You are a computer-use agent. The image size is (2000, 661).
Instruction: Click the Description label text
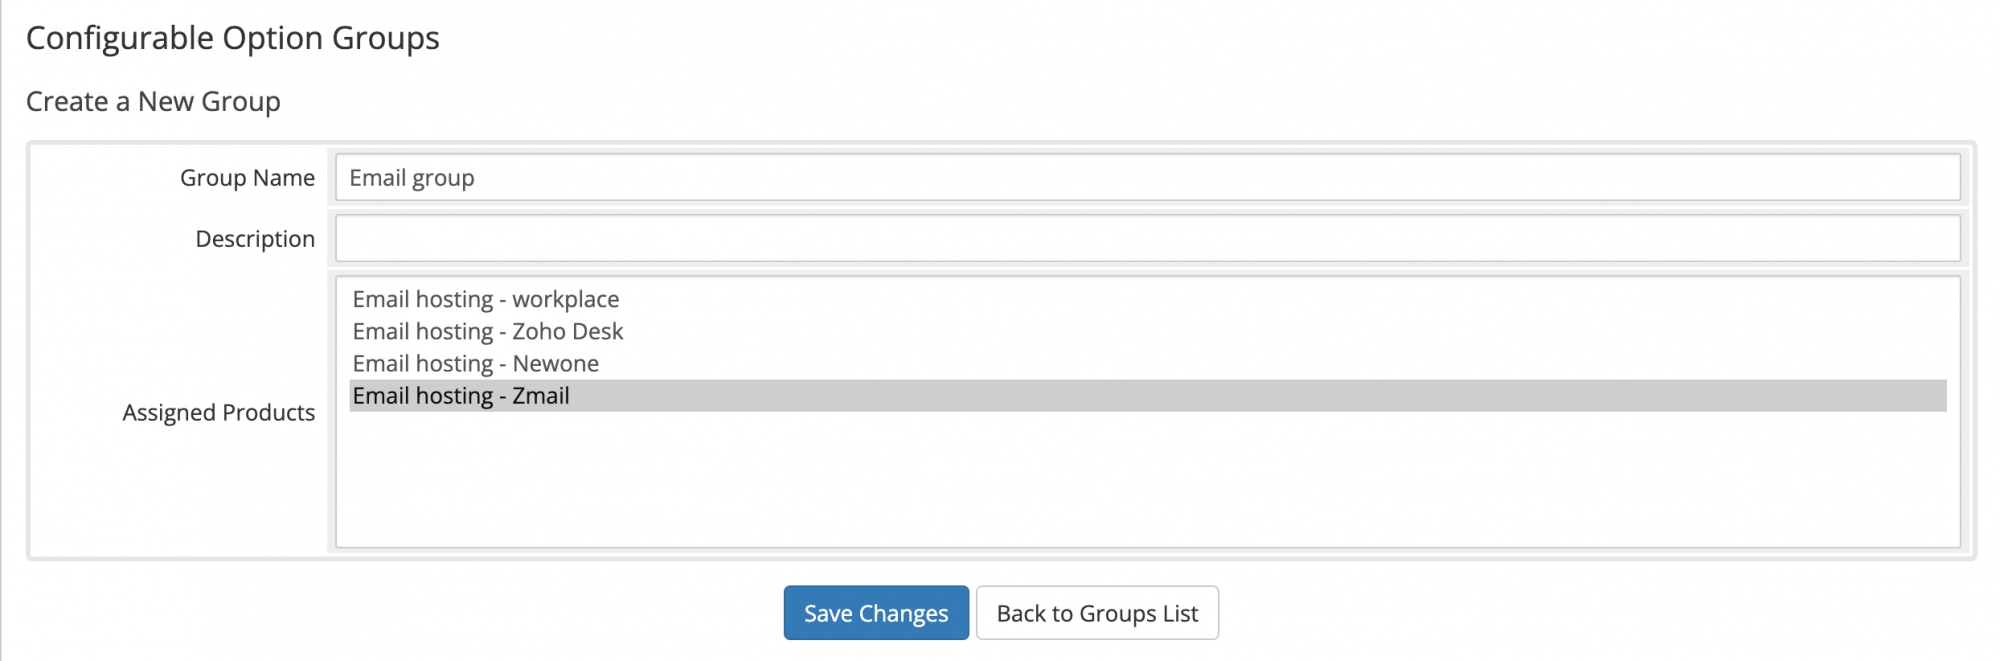click(255, 239)
